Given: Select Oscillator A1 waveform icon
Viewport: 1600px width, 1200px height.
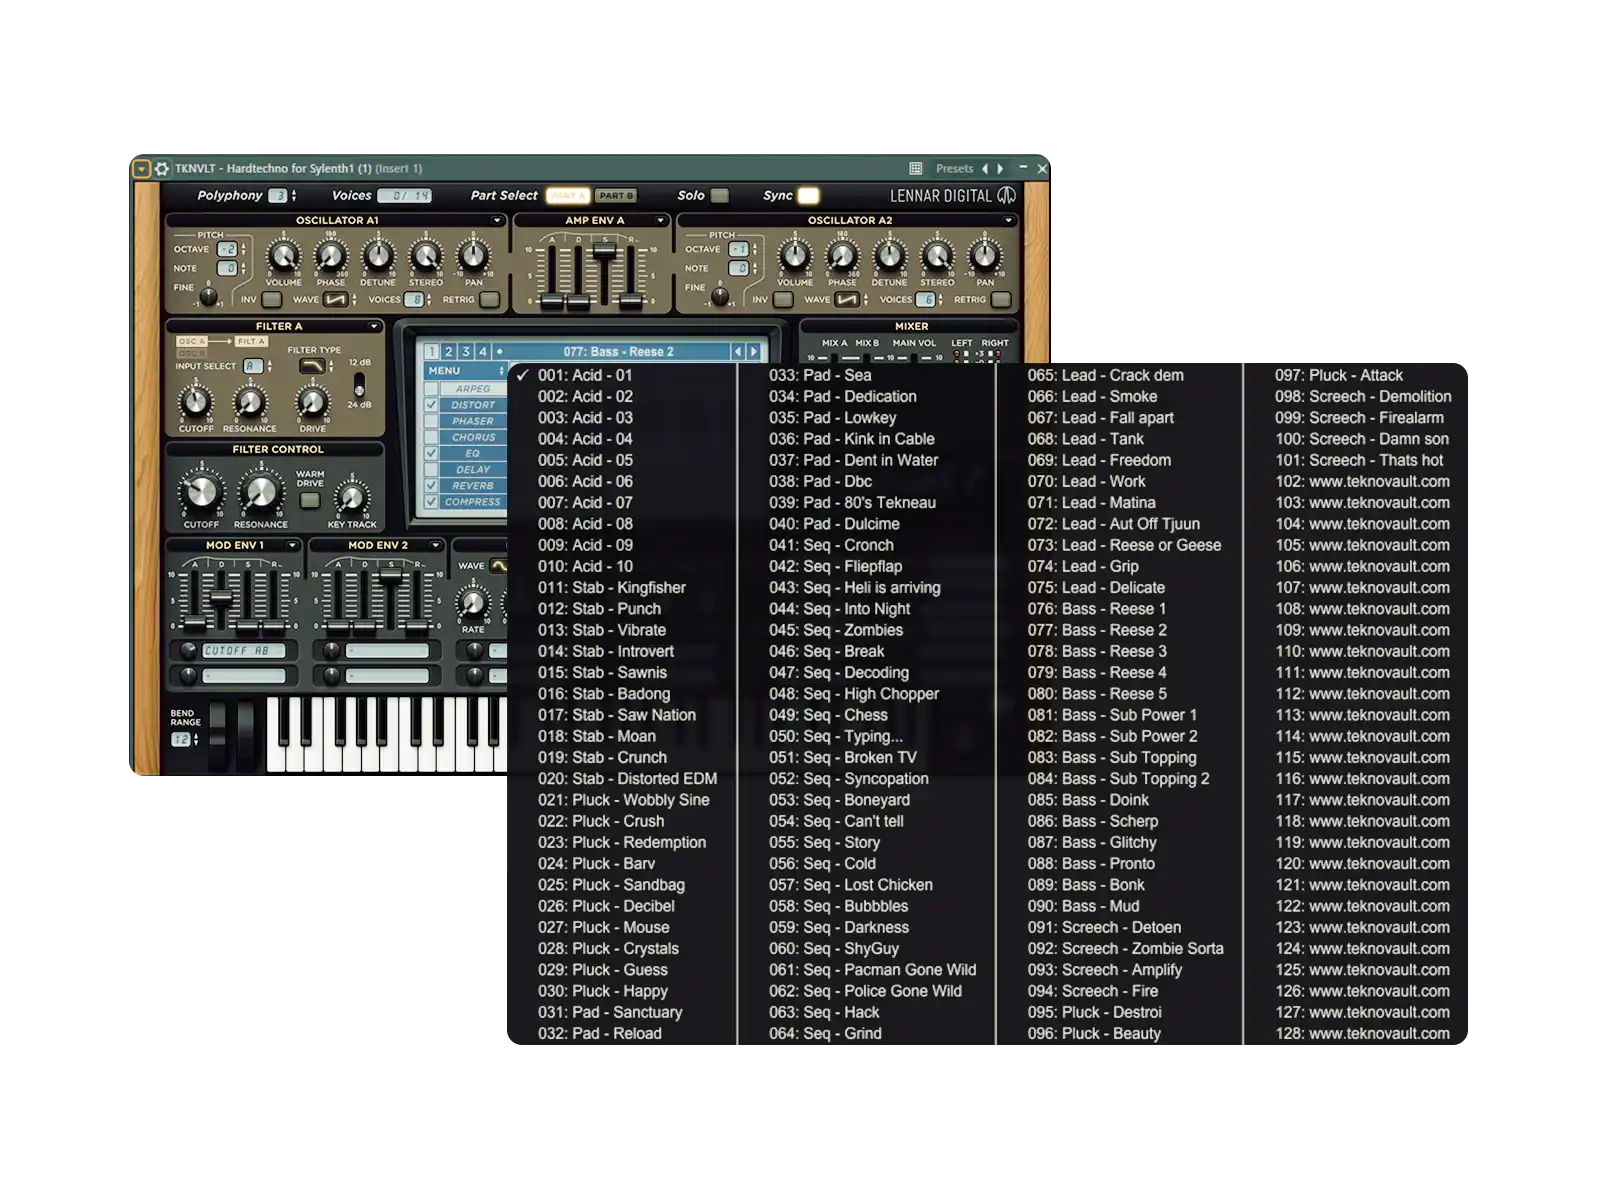Looking at the screenshot, I should [x=335, y=299].
